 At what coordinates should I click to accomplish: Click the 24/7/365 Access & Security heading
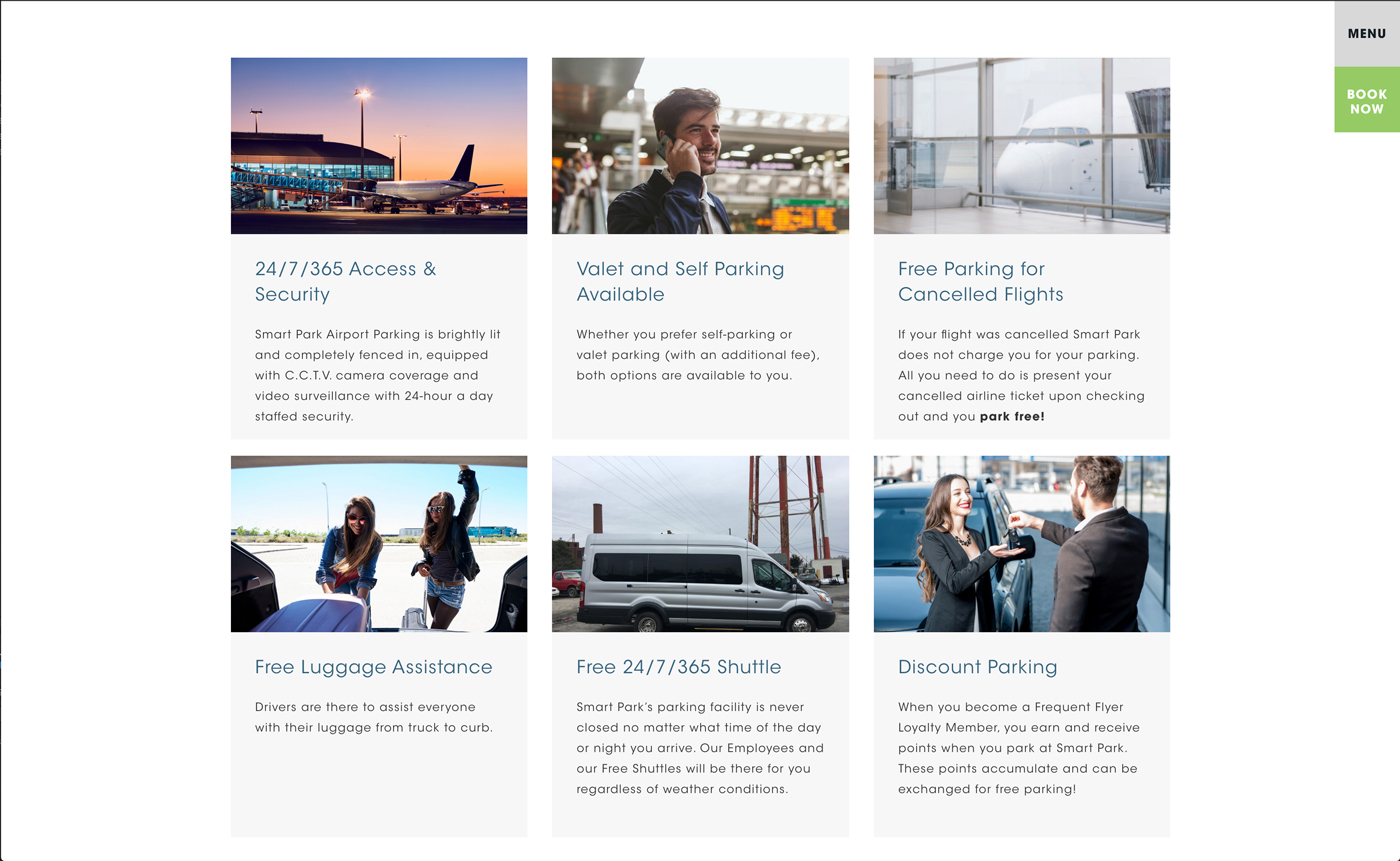click(346, 281)
